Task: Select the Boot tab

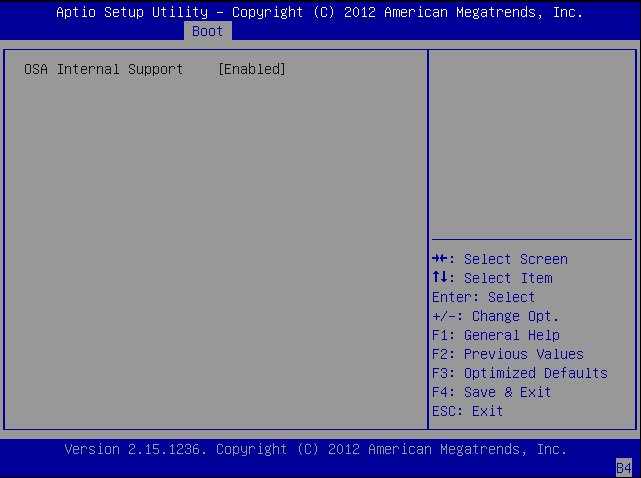Action: tap(208, 31)
